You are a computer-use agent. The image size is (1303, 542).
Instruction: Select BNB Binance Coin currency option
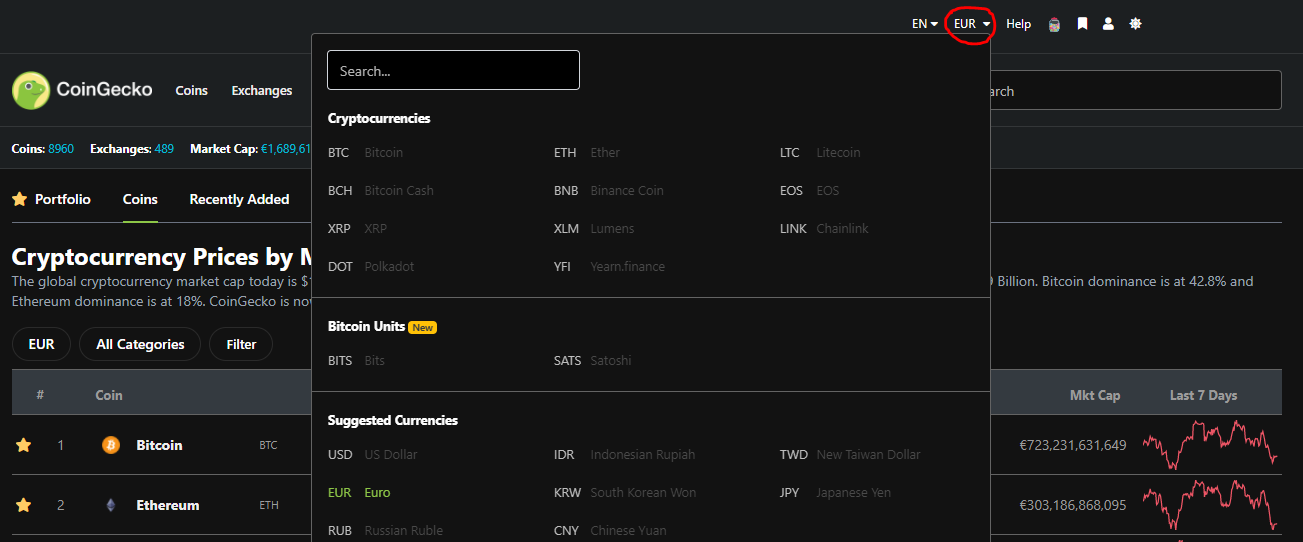[609, 191]
